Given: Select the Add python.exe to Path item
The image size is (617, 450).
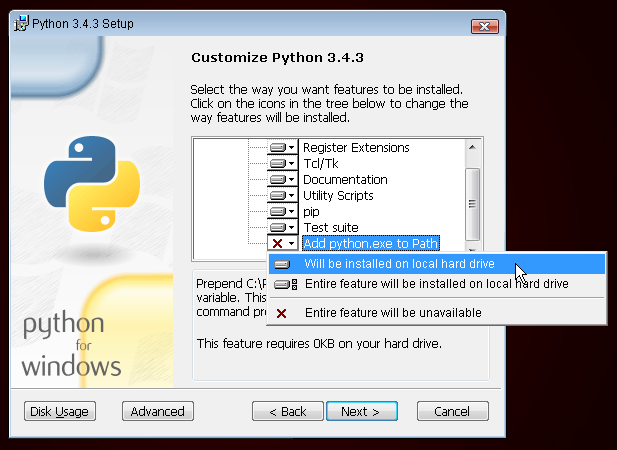Looking at the screenshot, I should (370, 244).
